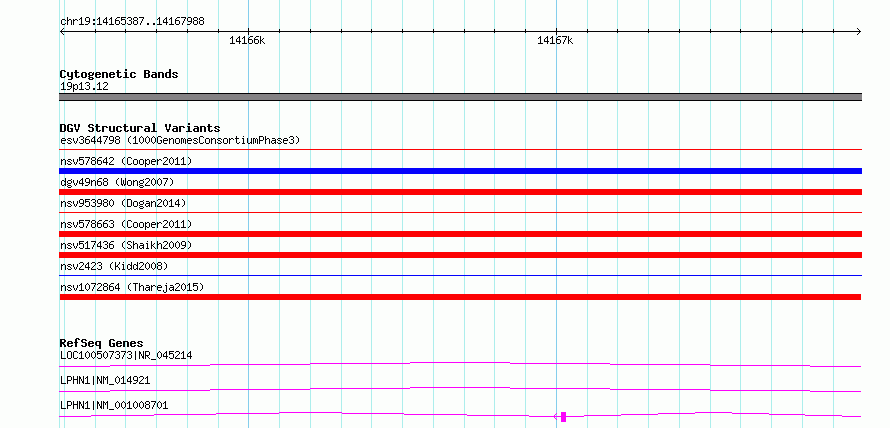Click the red dgv49n68 variant bar

click(x=460, y=192)
